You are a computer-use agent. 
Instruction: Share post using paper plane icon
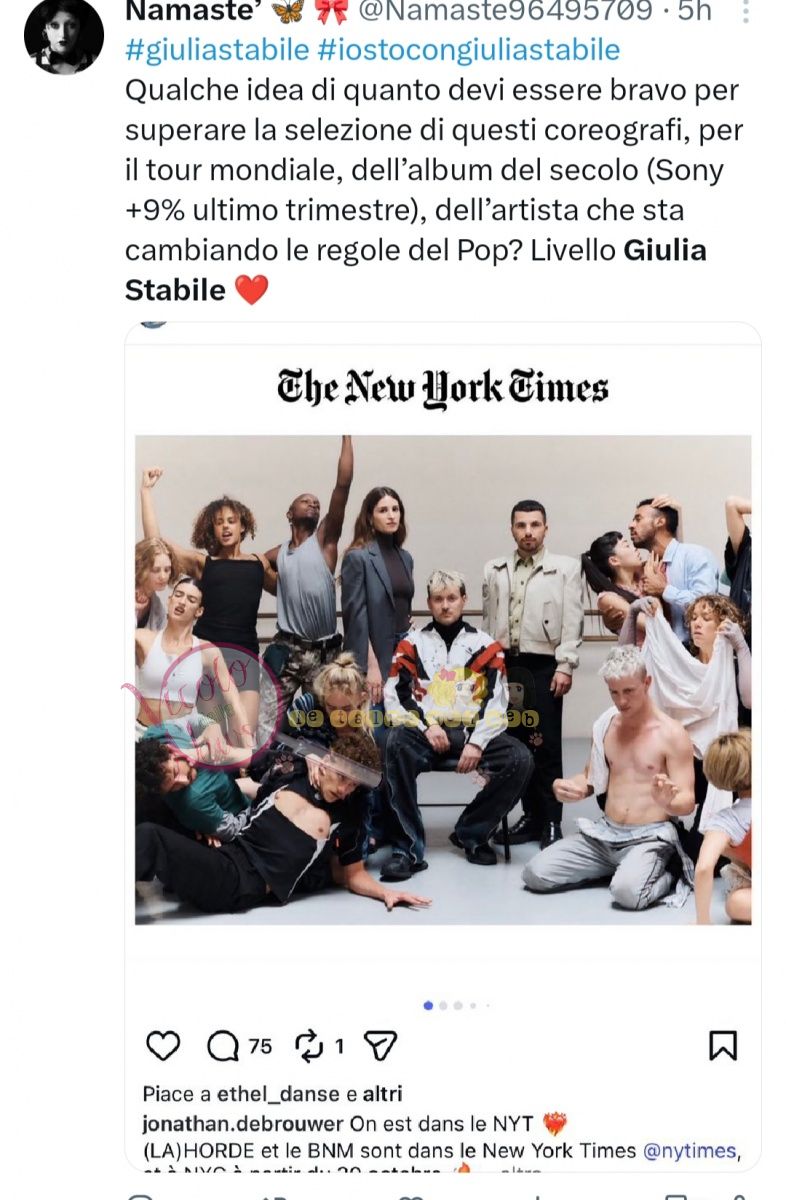(x=381, y=1046)
